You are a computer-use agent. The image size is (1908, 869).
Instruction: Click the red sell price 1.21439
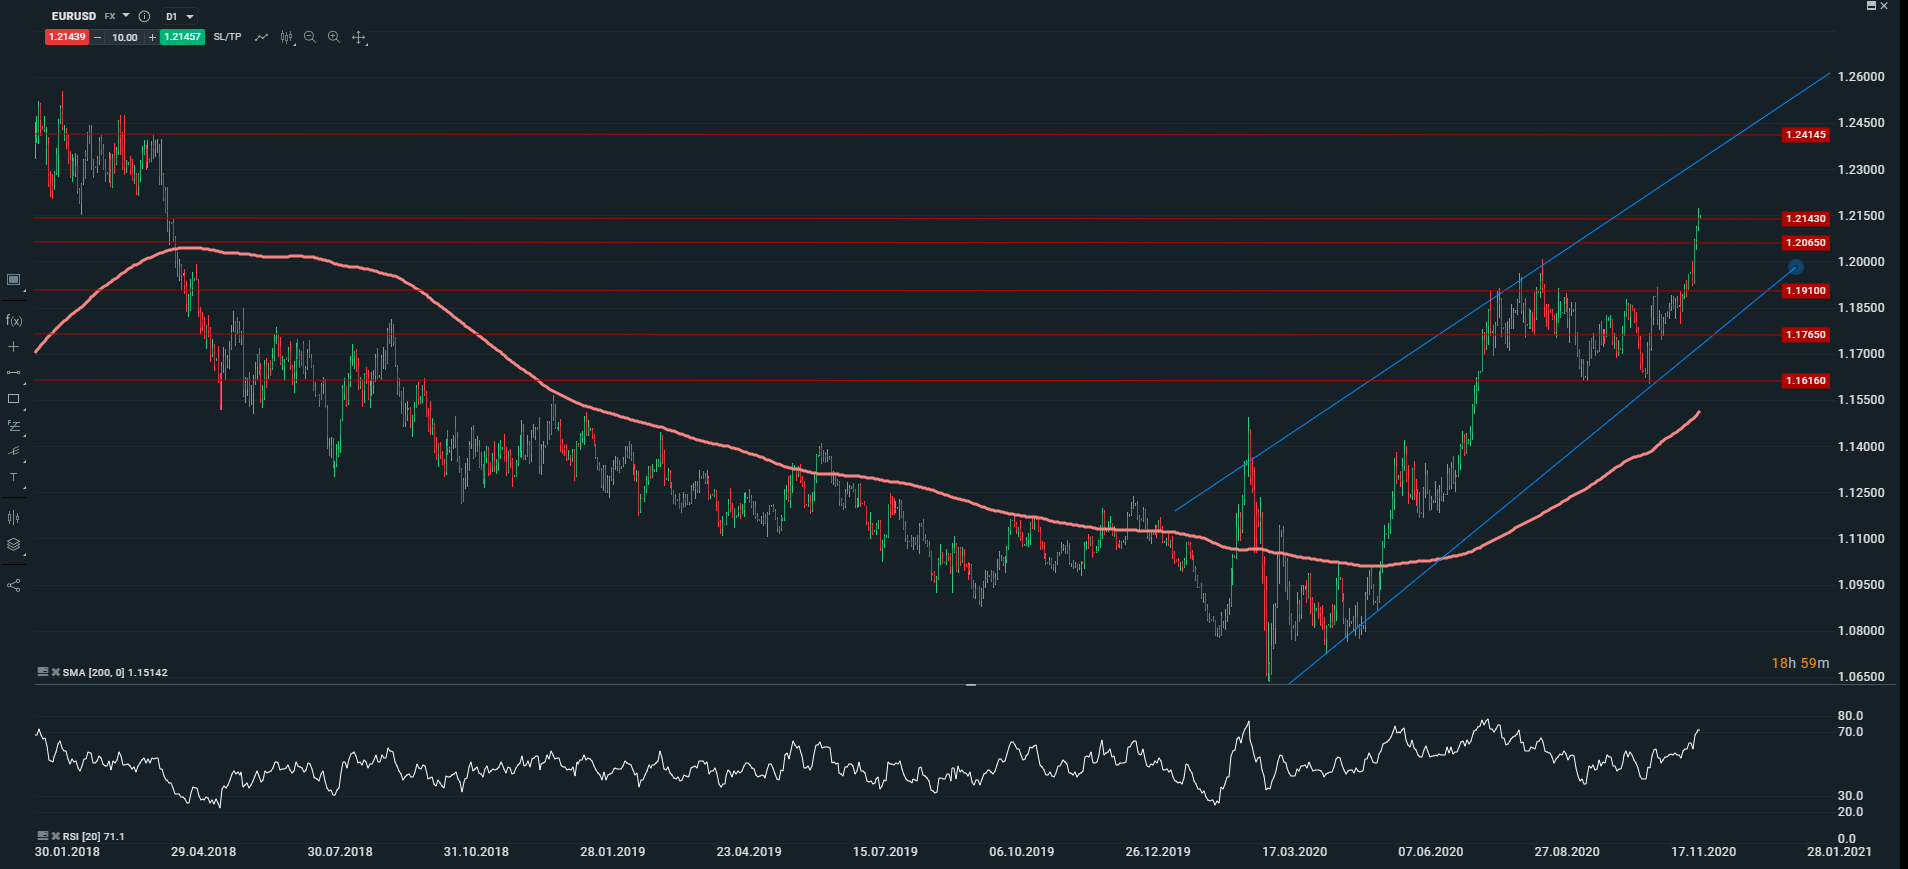[x=67, y=37]
